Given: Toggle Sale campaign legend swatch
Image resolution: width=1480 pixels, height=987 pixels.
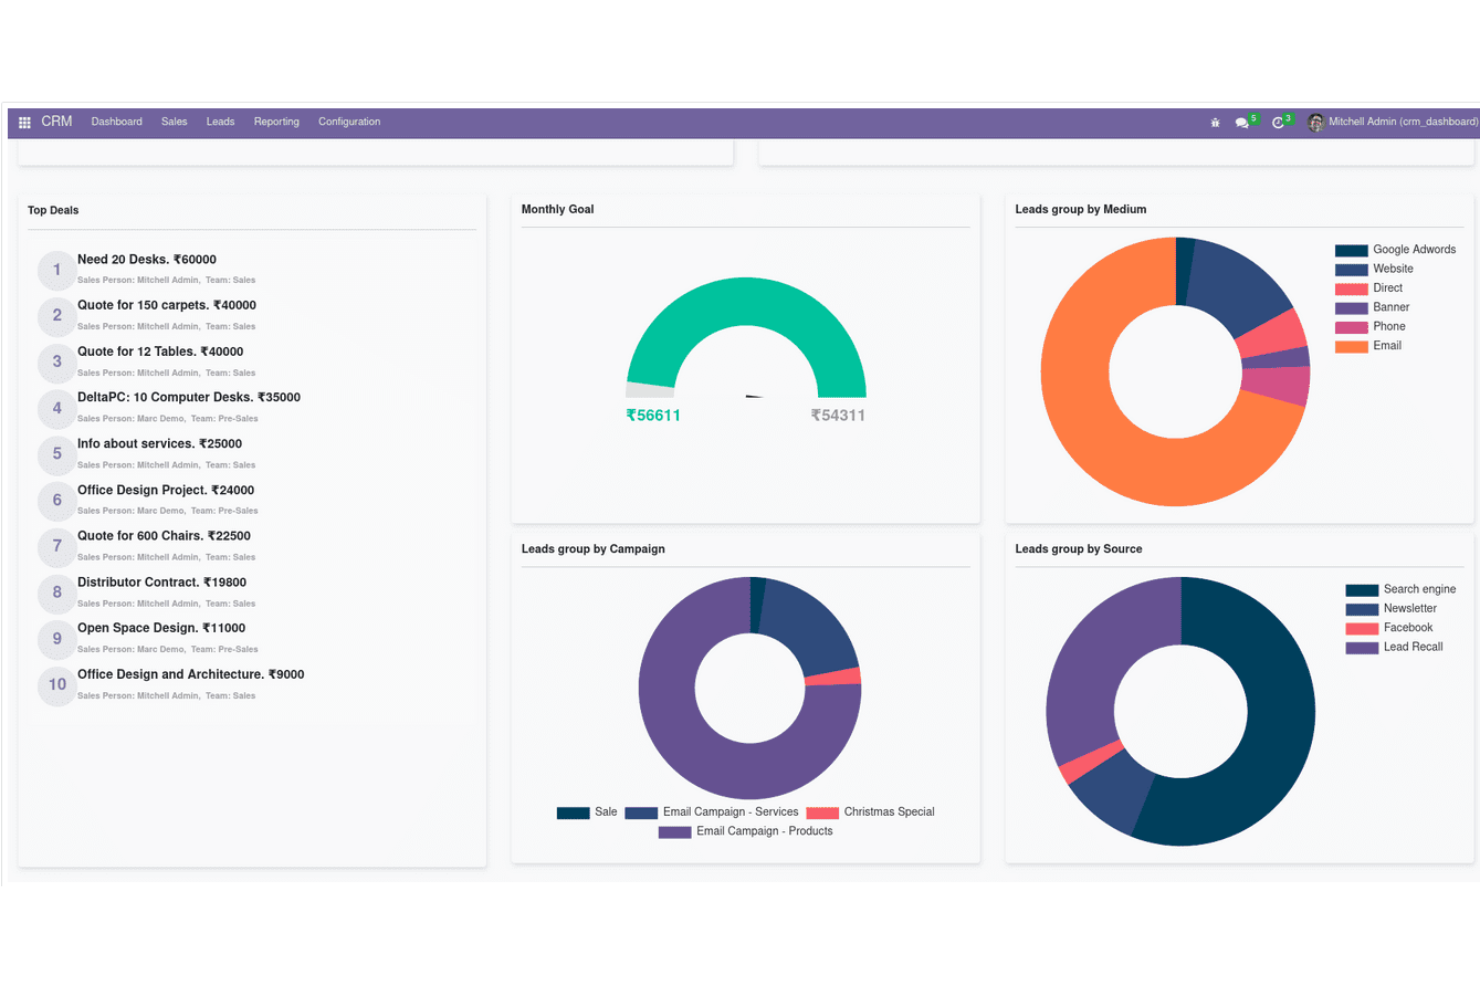Looking at the screenshot, I should click(x=573, y=813).
